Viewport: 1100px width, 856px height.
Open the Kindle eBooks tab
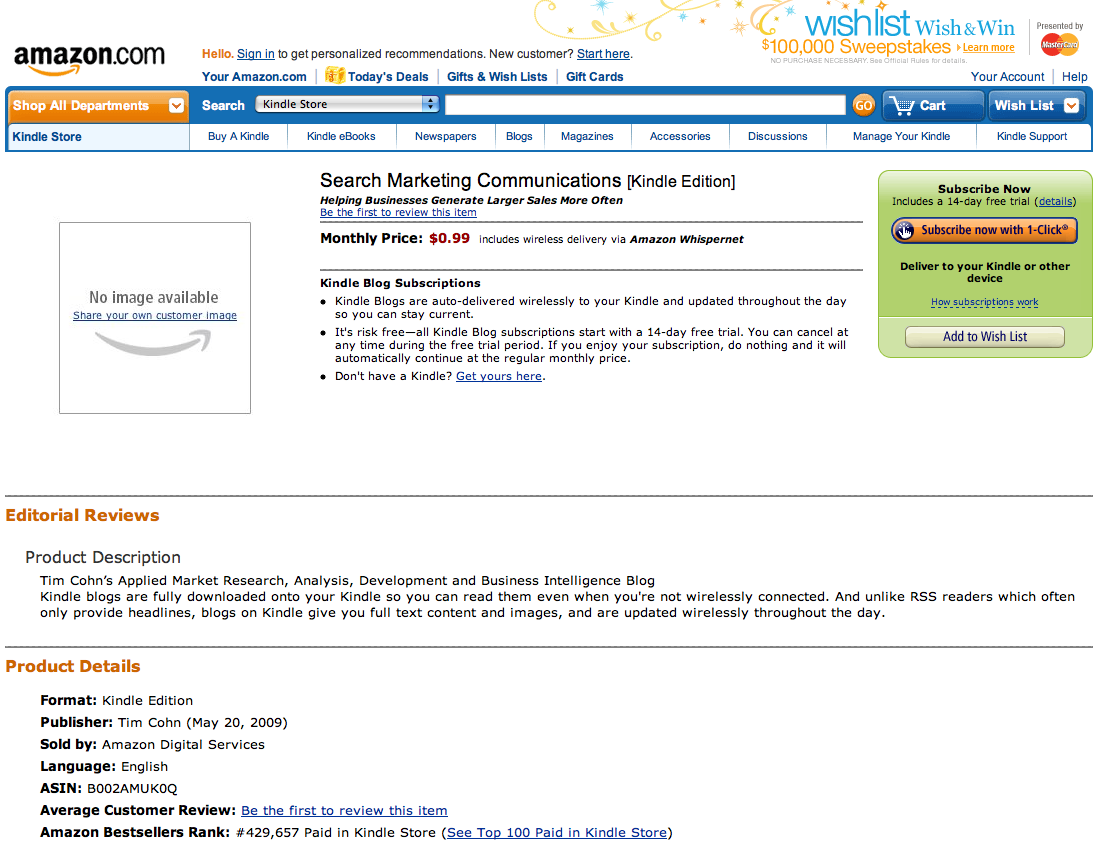point(341,136)
